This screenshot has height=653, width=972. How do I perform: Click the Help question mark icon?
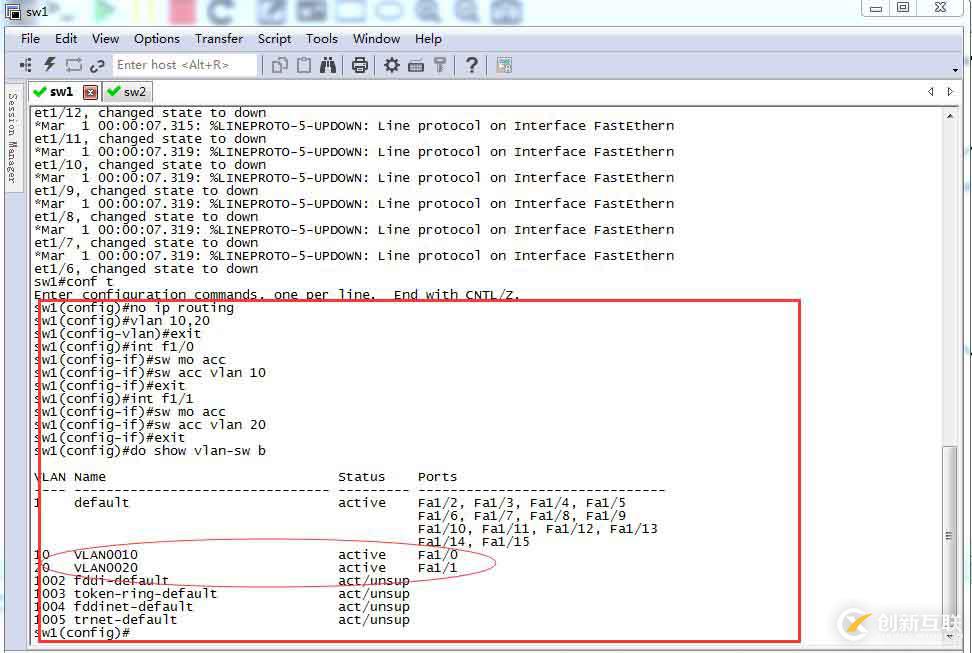472,64
